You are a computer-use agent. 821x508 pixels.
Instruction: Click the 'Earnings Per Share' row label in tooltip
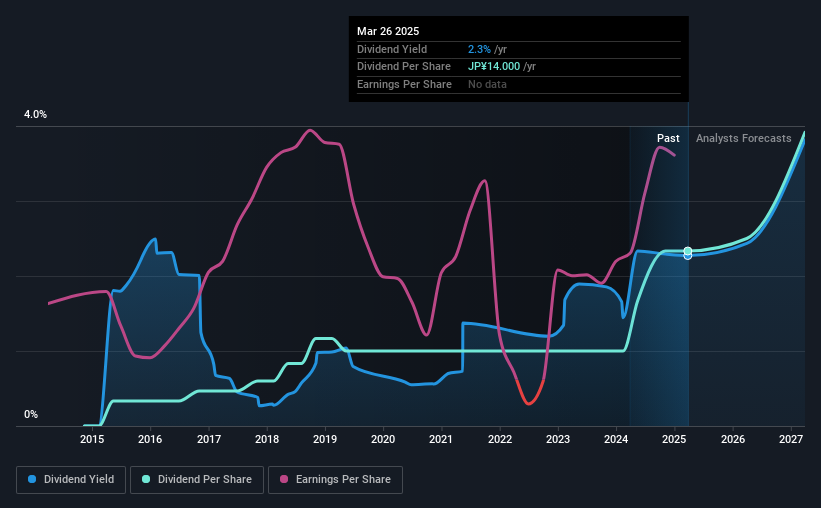[404, 84]
